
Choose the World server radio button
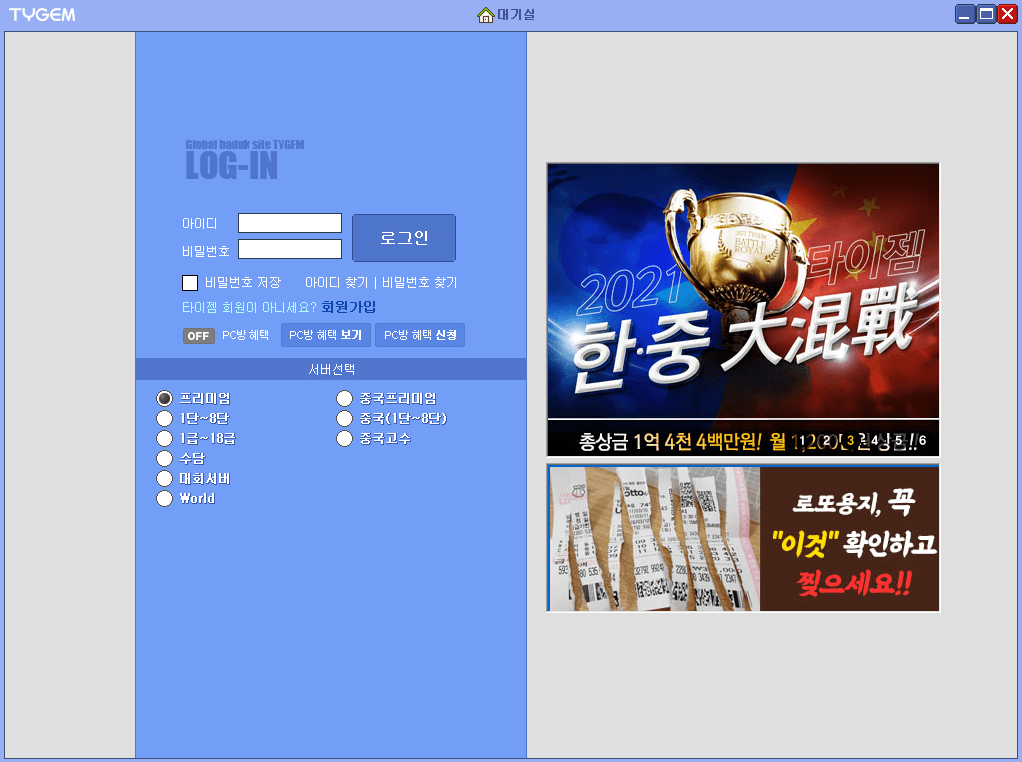(164, 499)
